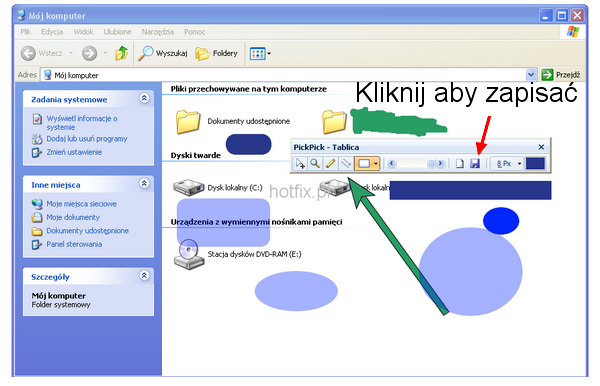
Task: Click the Mój komputer title bar icon
Action: [22, 15]
